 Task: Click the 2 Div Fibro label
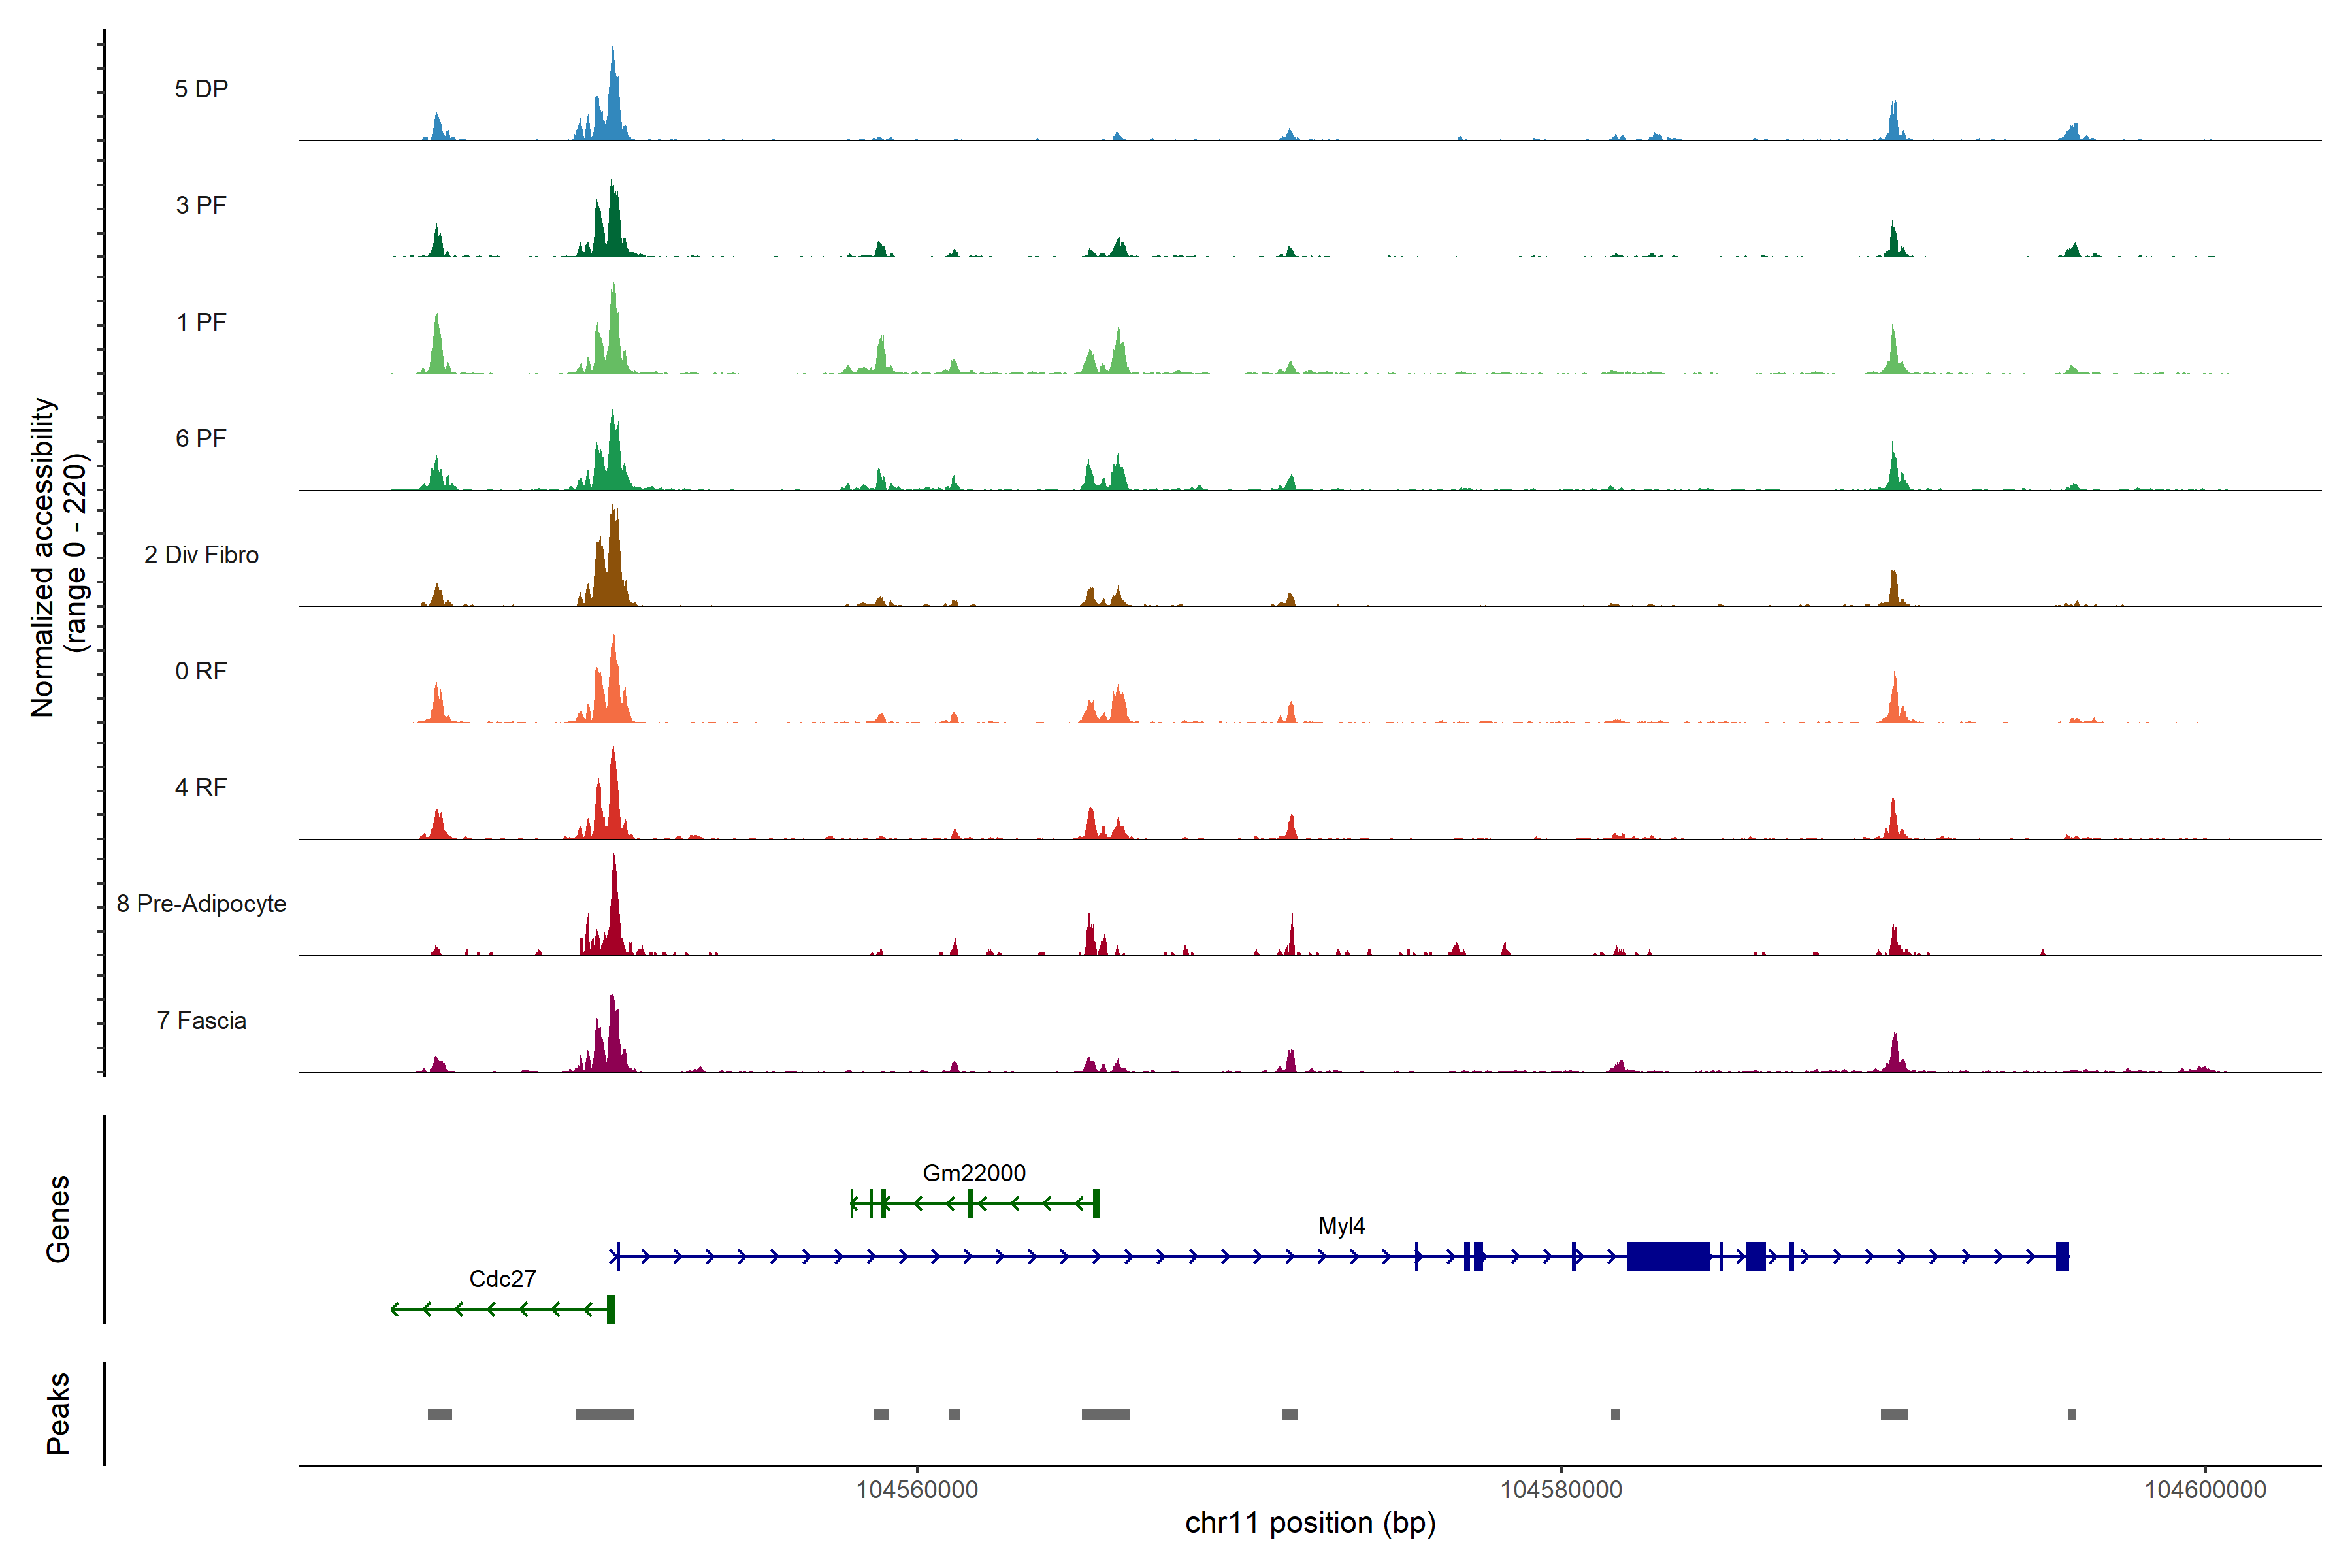201,554
